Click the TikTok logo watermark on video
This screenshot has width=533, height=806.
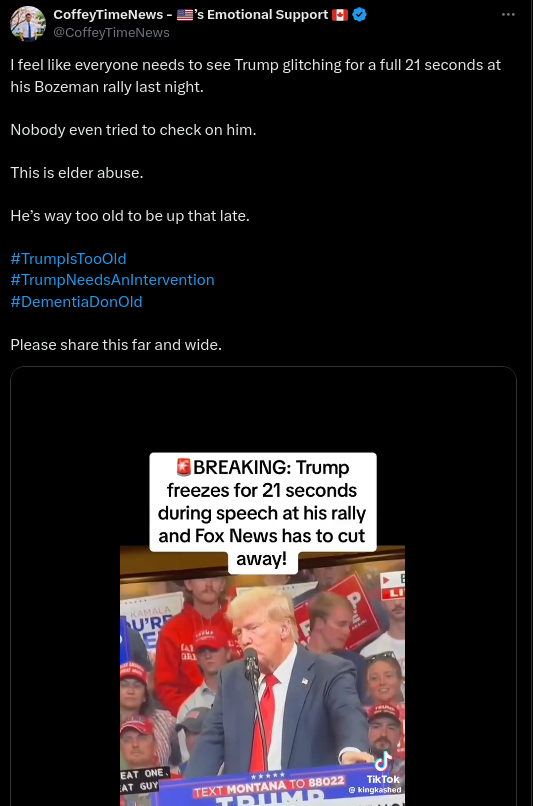pos(383,768)
